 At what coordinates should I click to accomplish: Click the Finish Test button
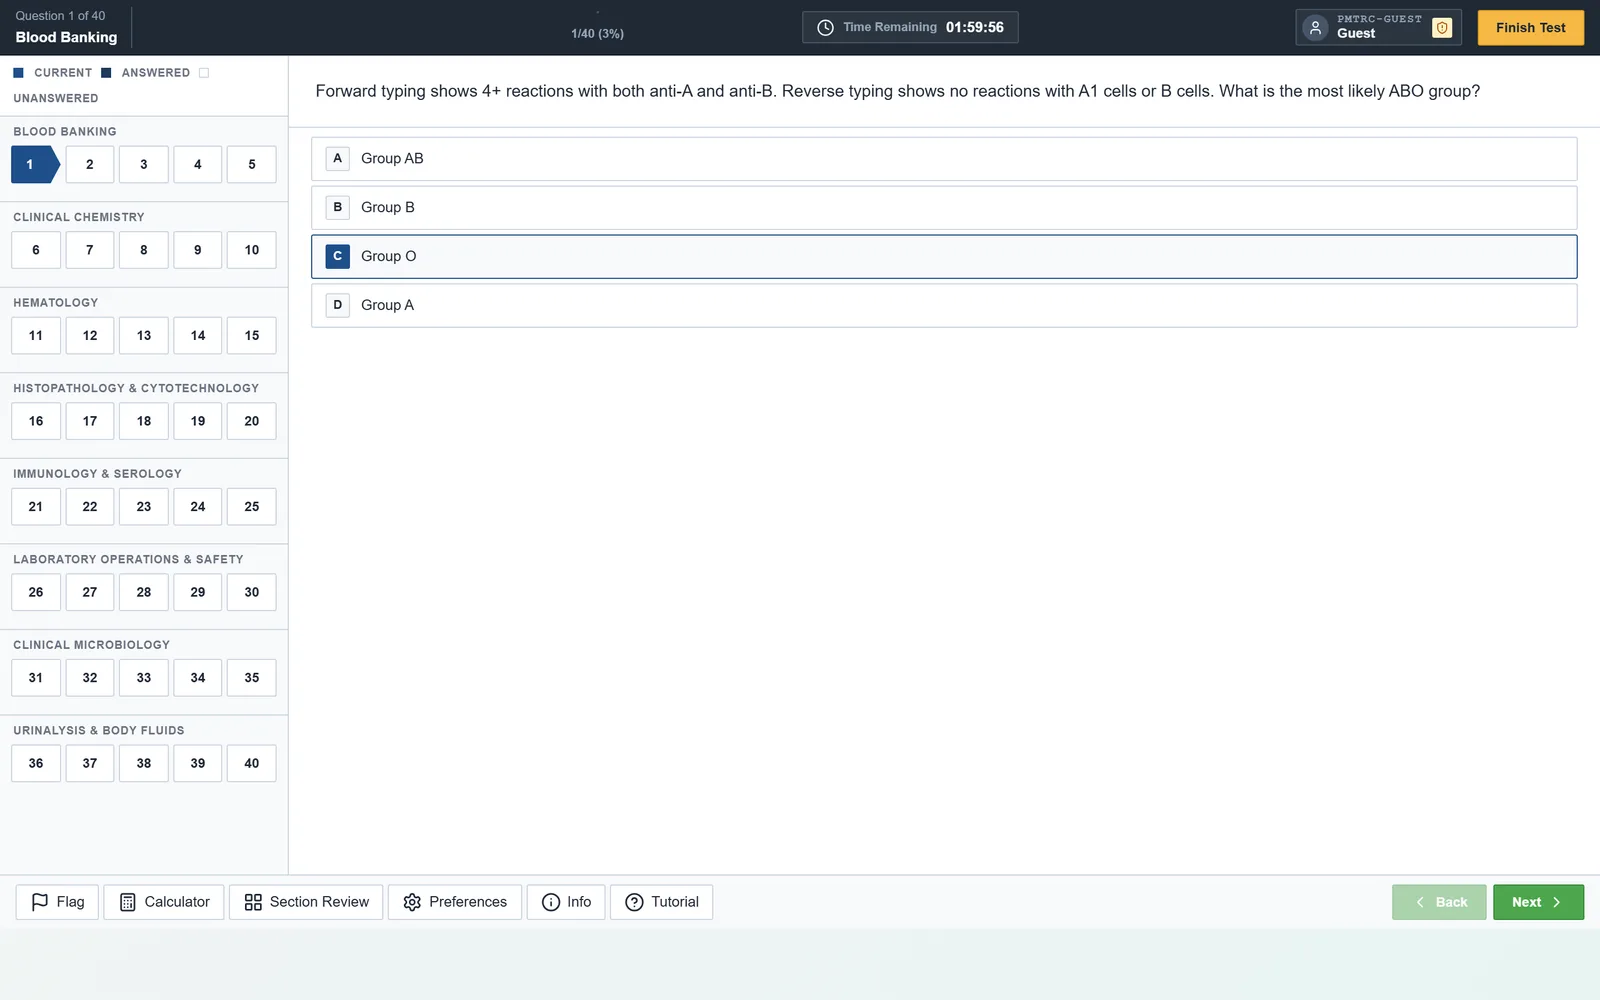1531,28
